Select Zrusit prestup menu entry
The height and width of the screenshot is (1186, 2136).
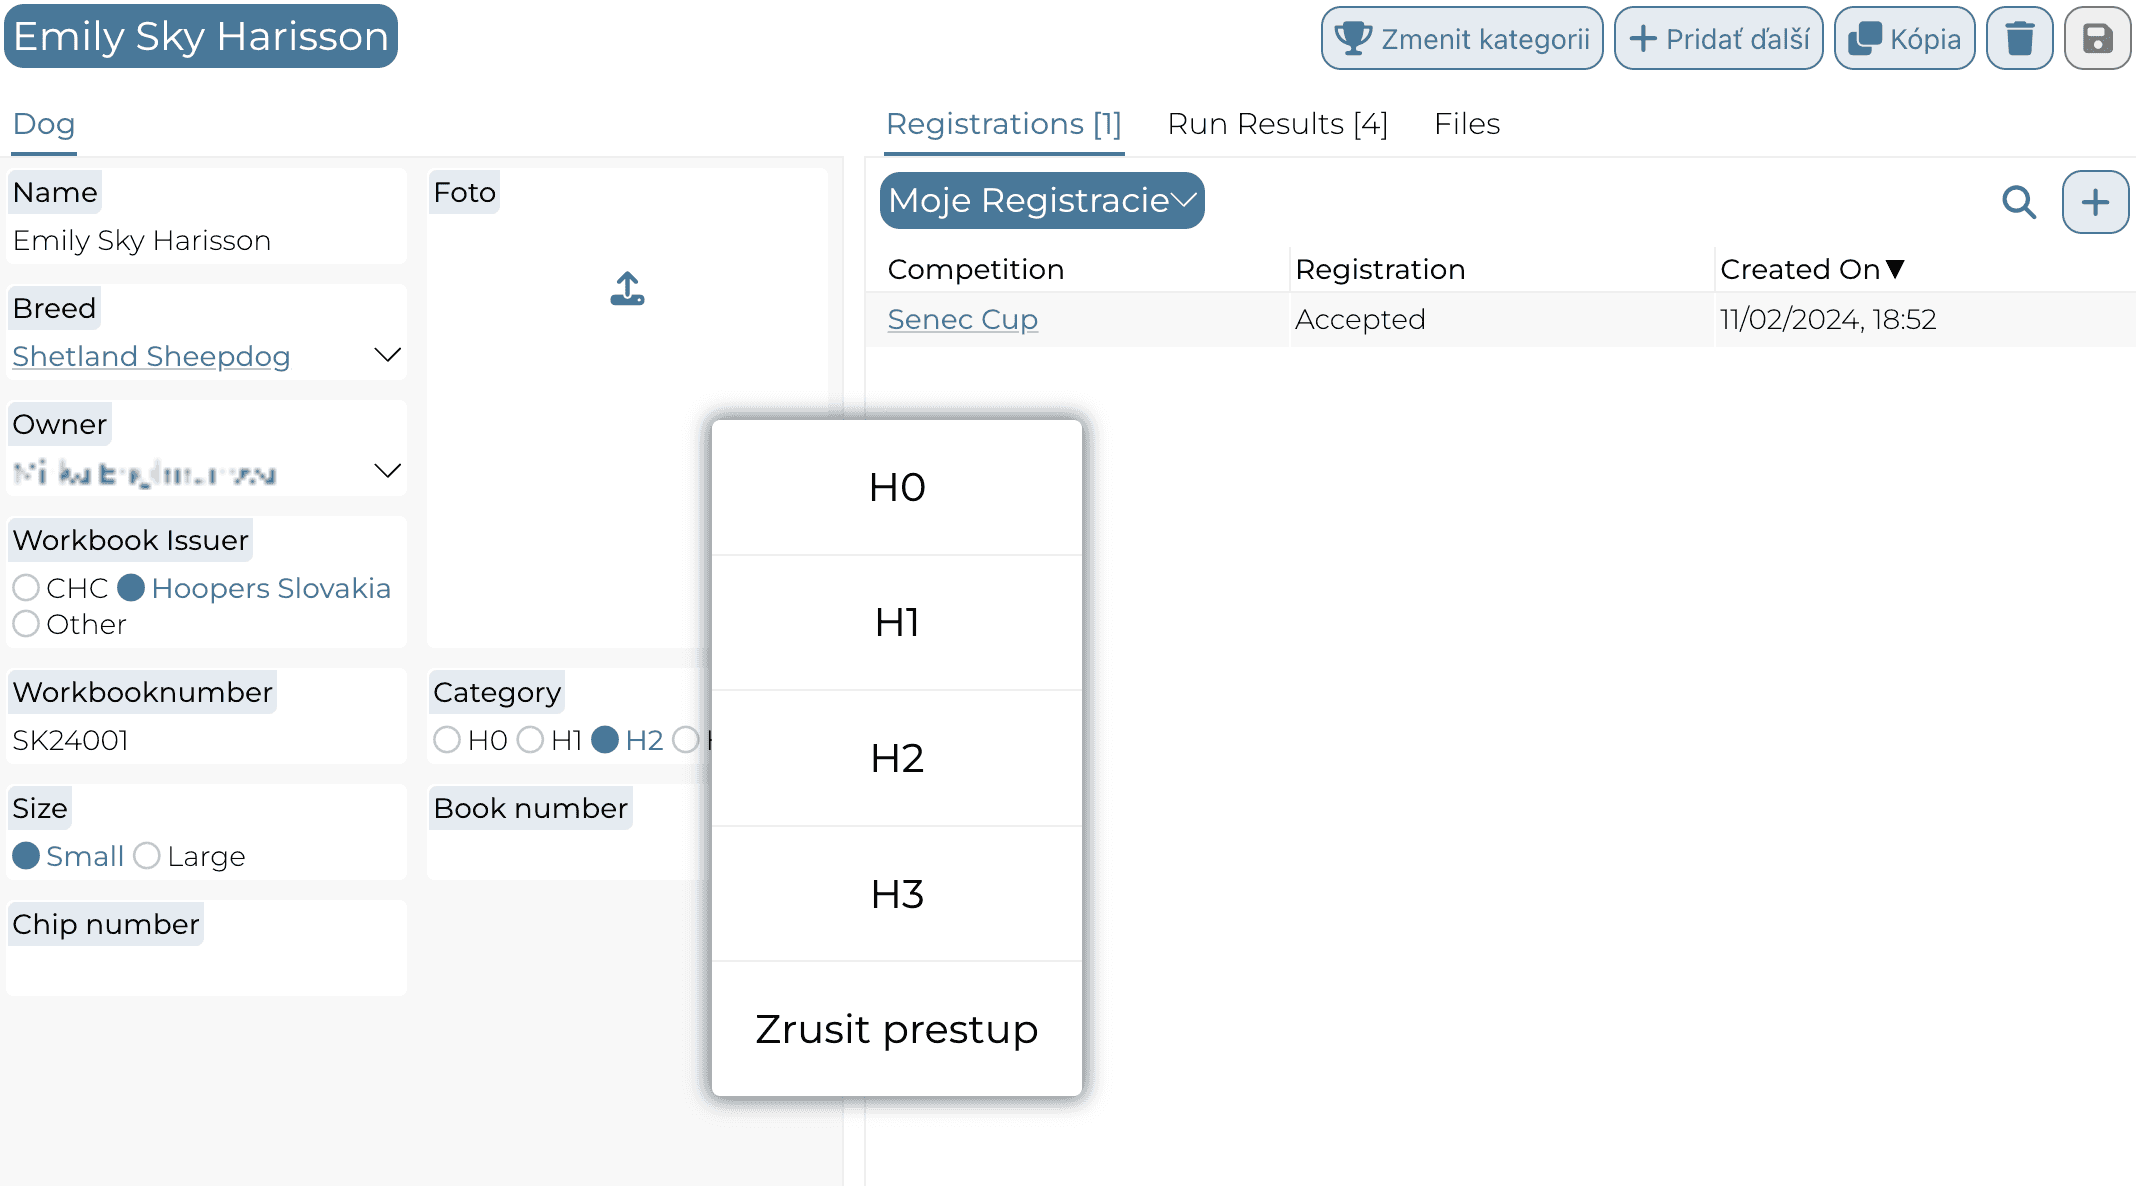coord(897,1029)
